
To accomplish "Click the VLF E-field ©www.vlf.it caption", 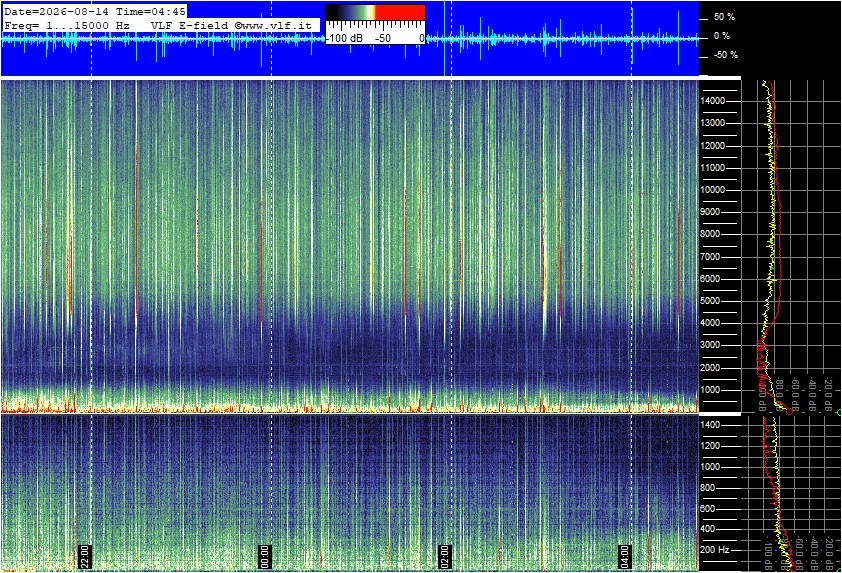I will pyautogui.click(x=231, y=26).
